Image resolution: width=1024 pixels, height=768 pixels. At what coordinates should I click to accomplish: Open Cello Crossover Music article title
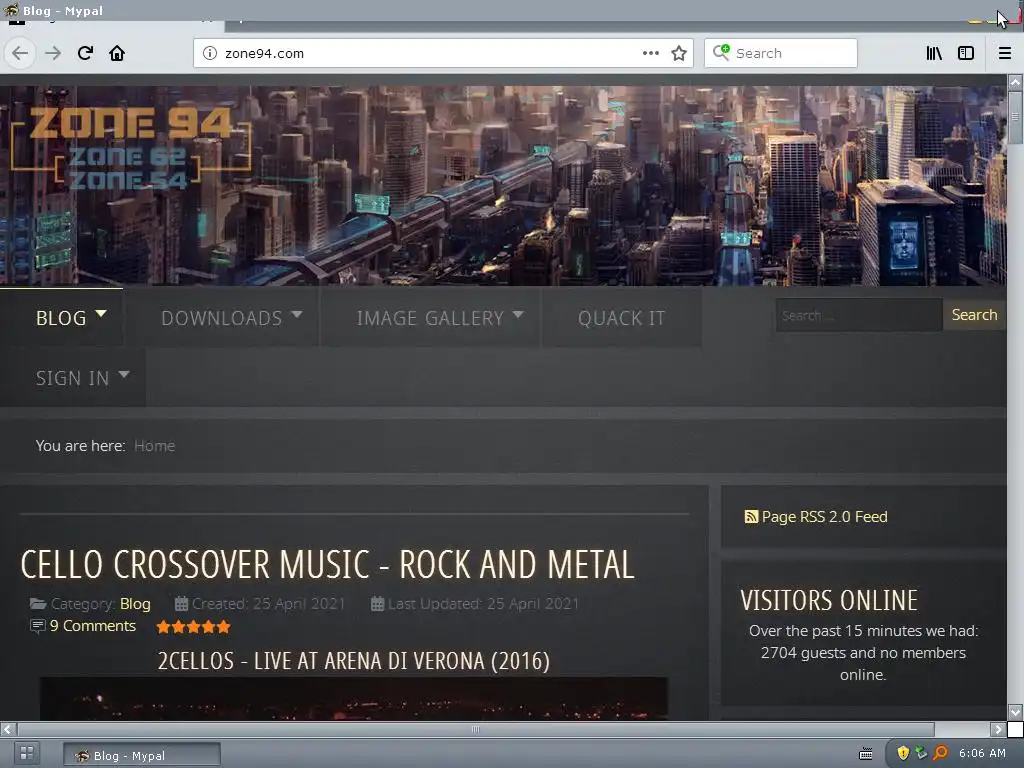point(327,564)
